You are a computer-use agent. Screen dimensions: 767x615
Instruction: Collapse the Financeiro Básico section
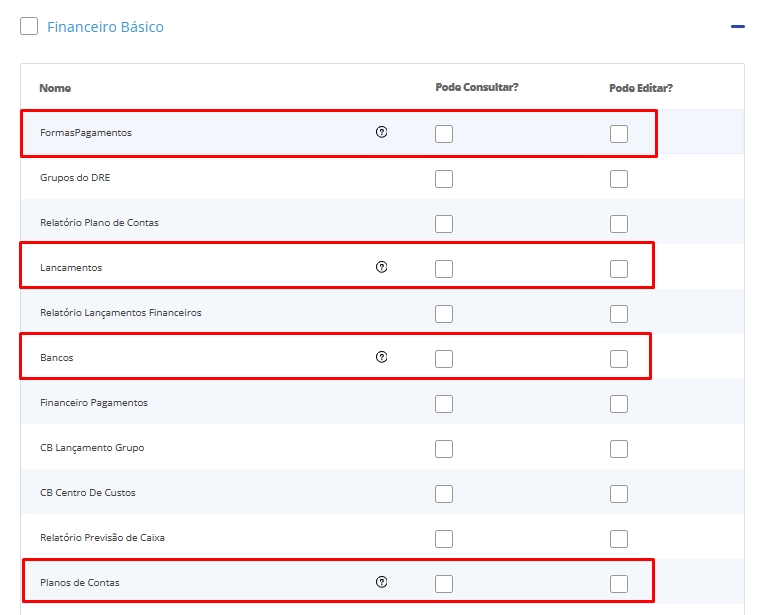click(x=738, y=27)
